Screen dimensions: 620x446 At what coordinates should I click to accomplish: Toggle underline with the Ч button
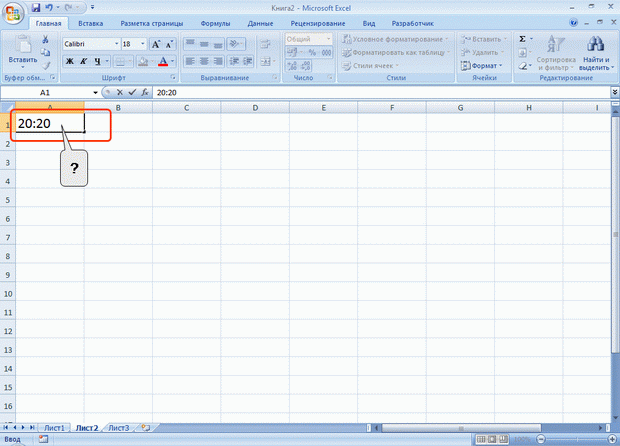pyautogui.click(x=97, y=61)
